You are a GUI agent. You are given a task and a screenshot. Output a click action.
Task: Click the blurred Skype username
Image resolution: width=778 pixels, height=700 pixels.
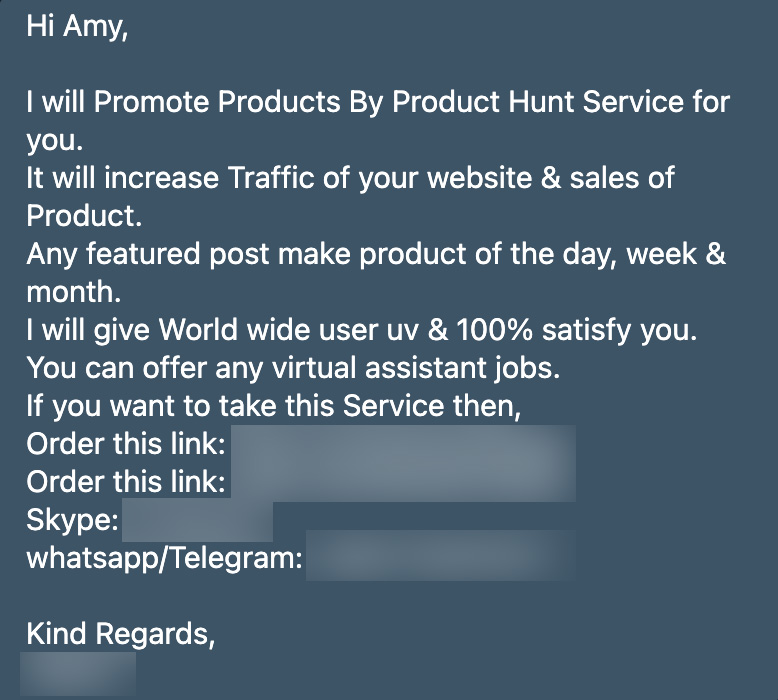[197, 521]
